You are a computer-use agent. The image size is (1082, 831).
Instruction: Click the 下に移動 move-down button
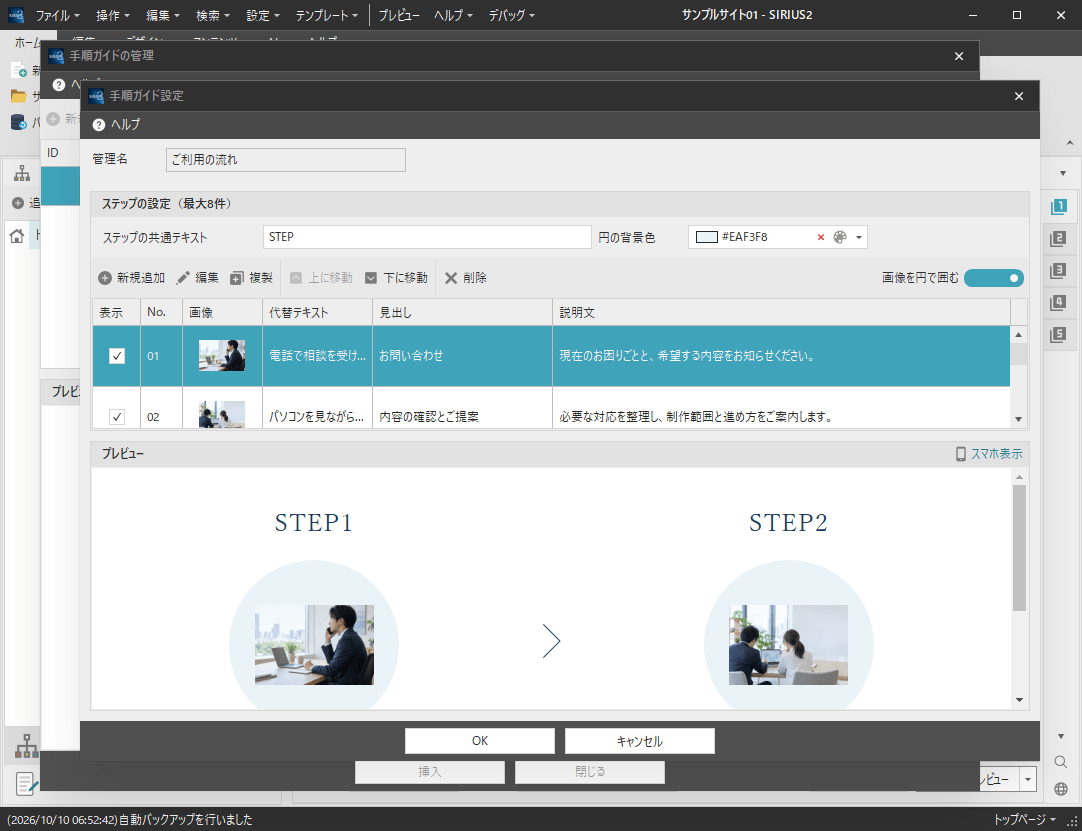[396, 277]
